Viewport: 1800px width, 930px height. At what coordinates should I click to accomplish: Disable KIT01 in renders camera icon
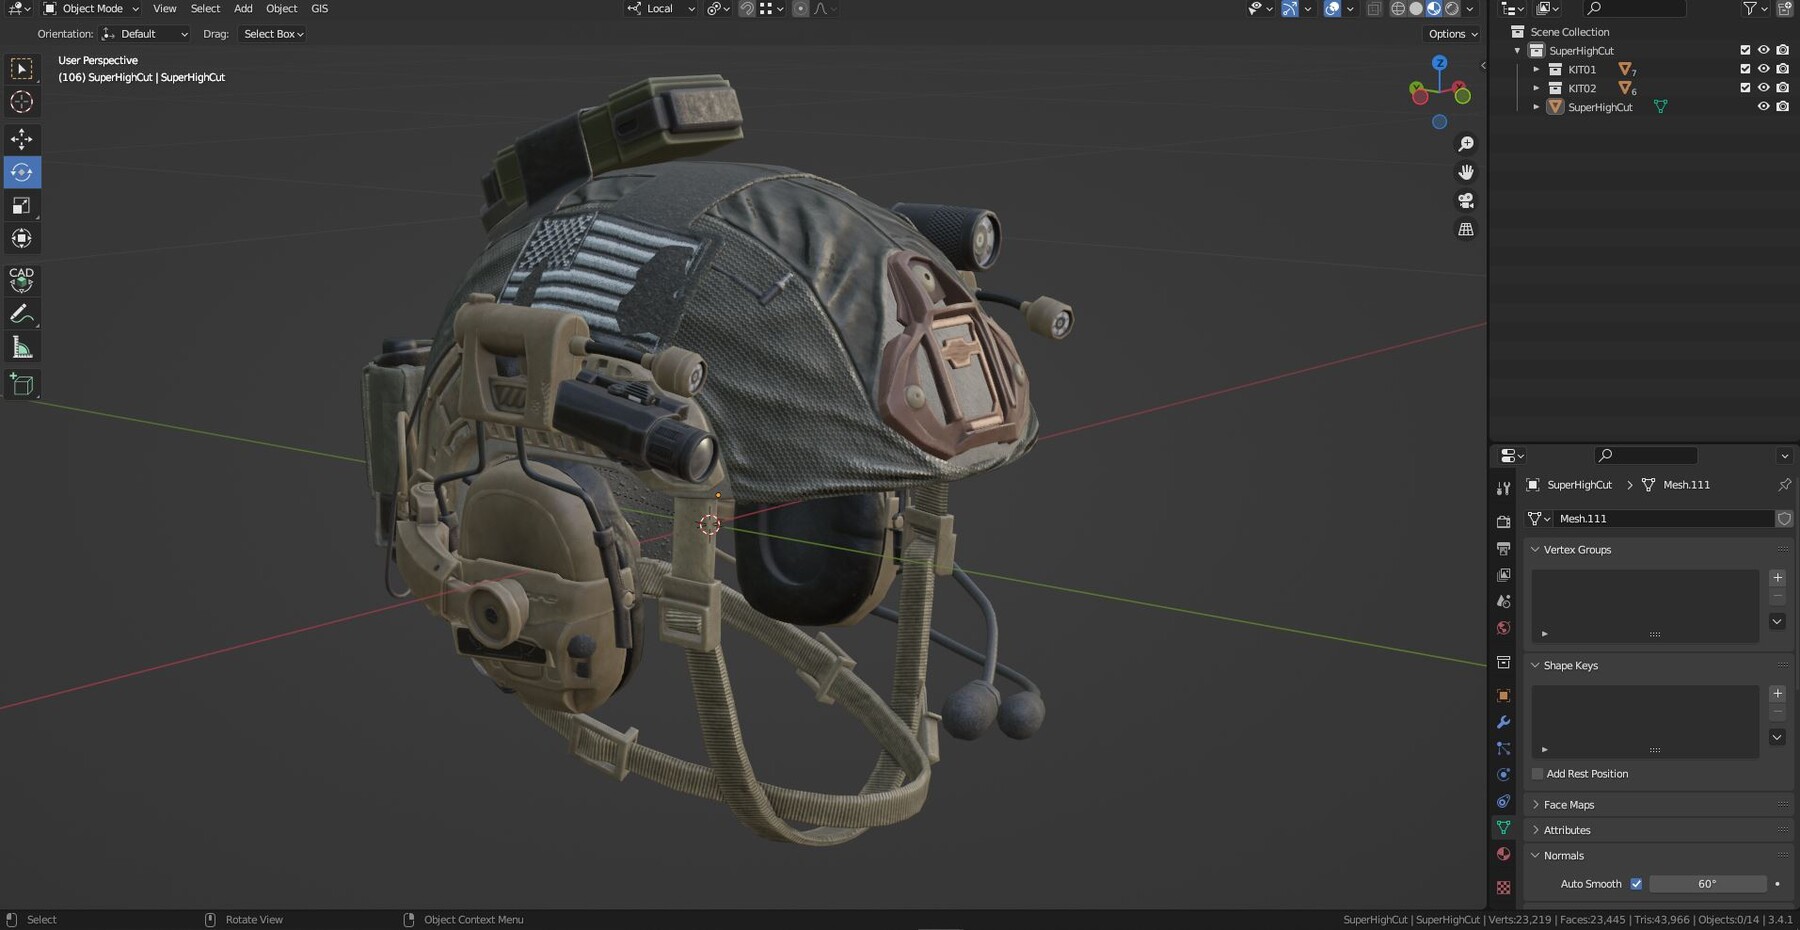(x=1782, y=69)
